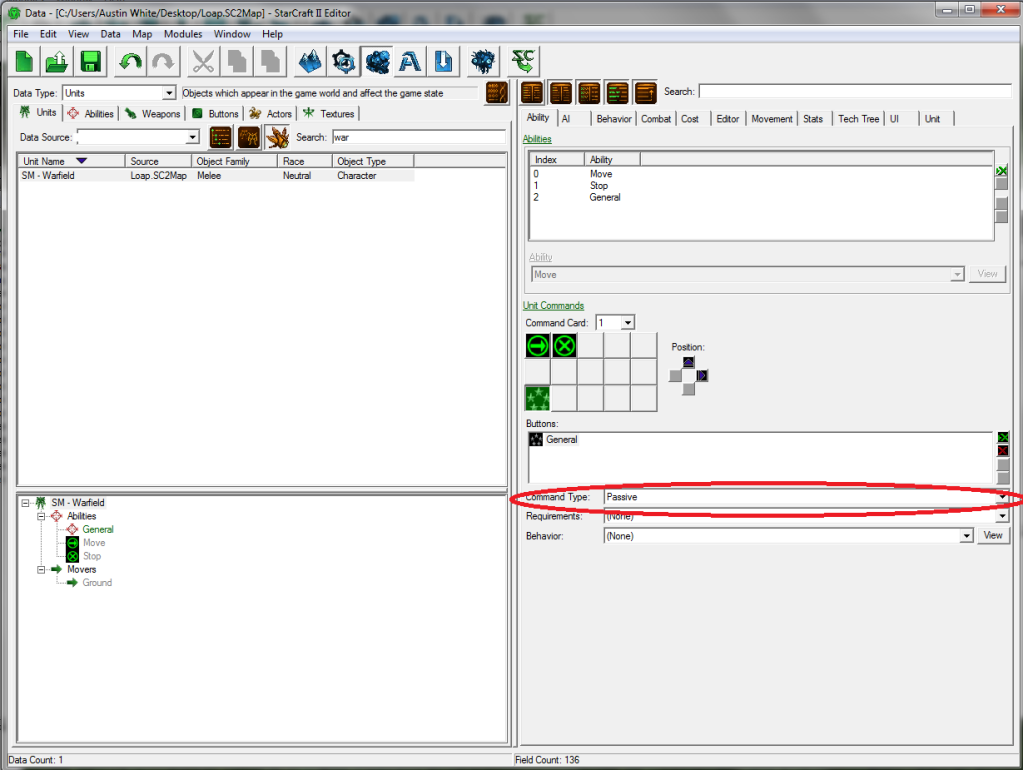The width and height of the screenshot is (1023, 770).
Task: Select the Stop command card button
Action: coord(564,345)
